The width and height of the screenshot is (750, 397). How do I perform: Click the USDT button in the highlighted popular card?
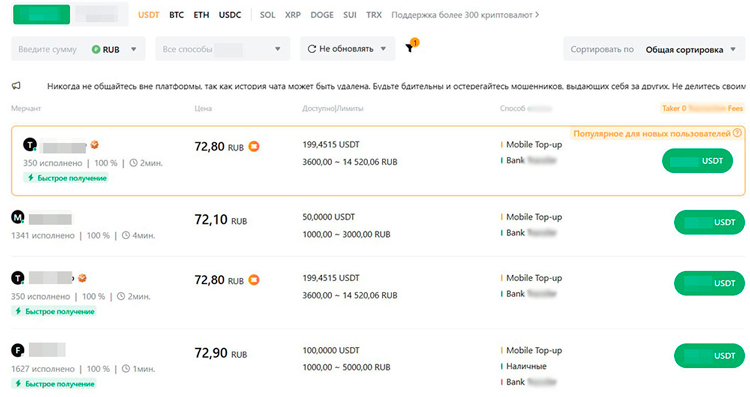point(697,161)
